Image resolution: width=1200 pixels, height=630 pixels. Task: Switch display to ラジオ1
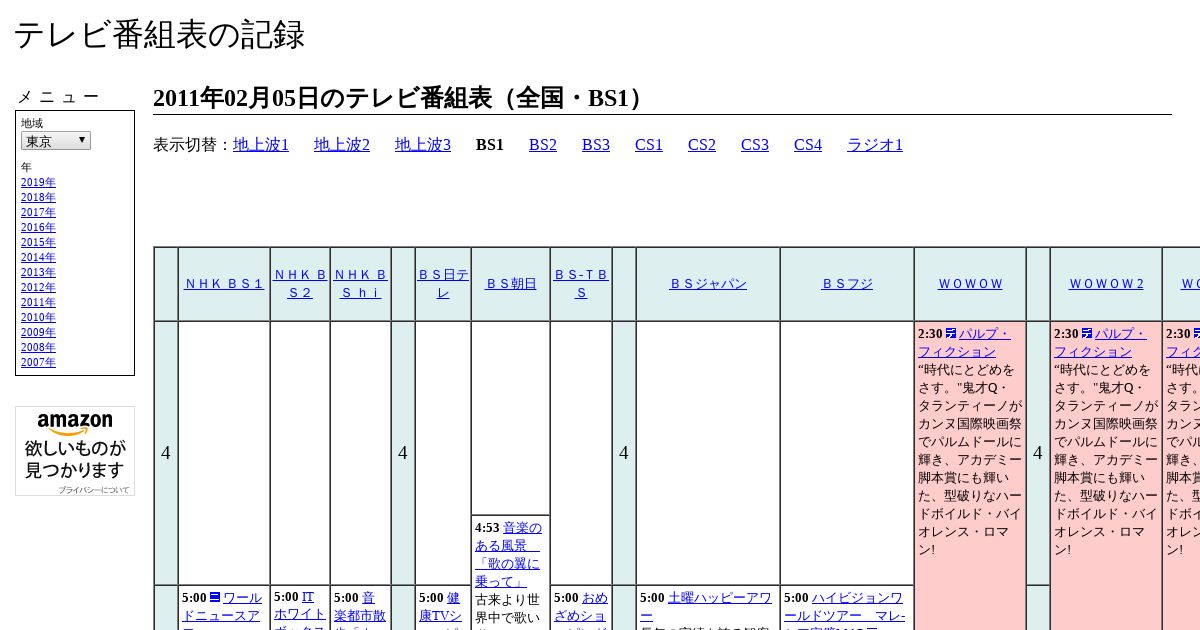tap(875, 145)
